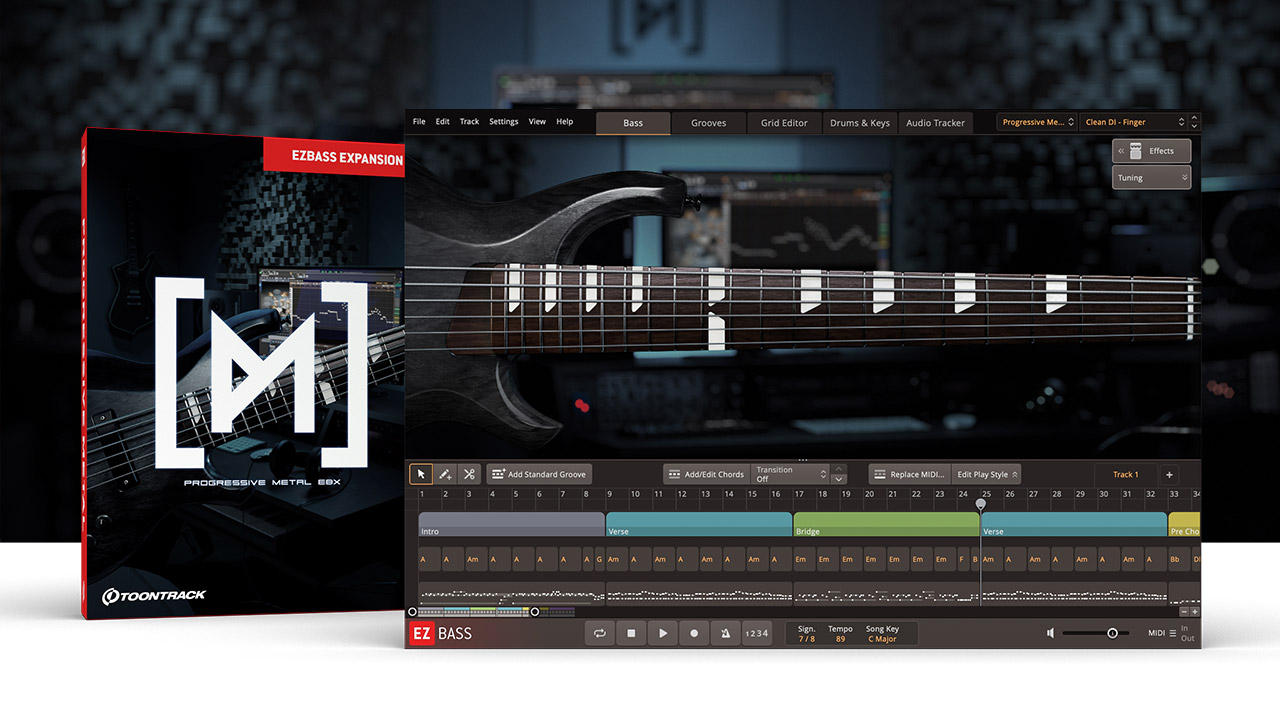Screen dimensions: 1280x720
Task: Select the Intro song part block
Action: coord(511,525)
